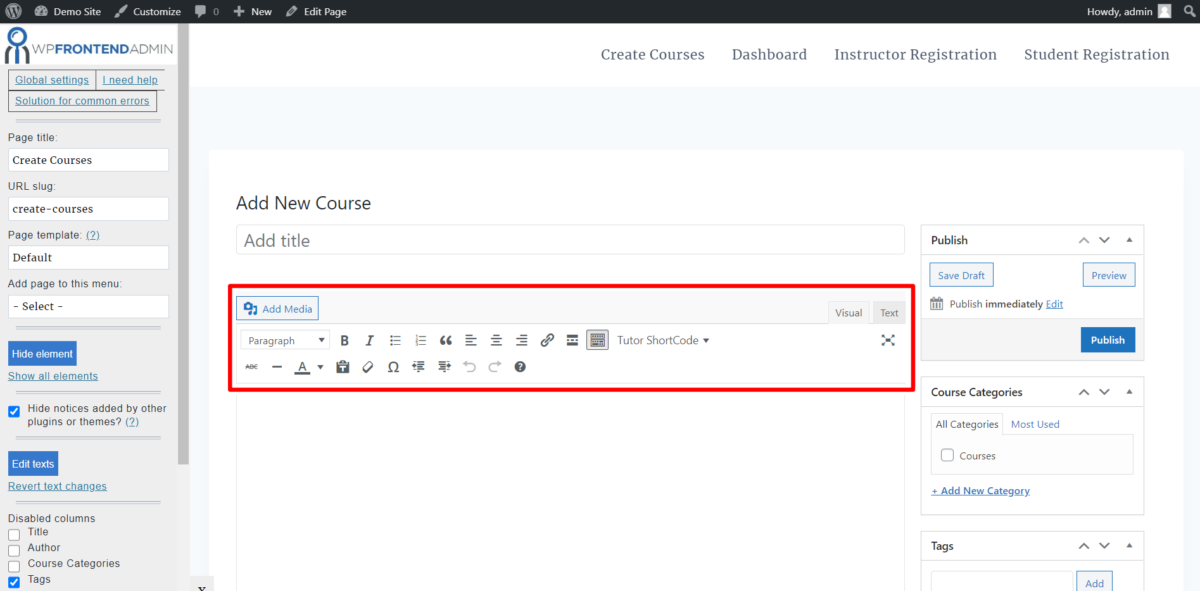1200x591 pixels.
Task: Toggle bold formatting in the editor
Action: pyautogui.click(x=344, y=340)
